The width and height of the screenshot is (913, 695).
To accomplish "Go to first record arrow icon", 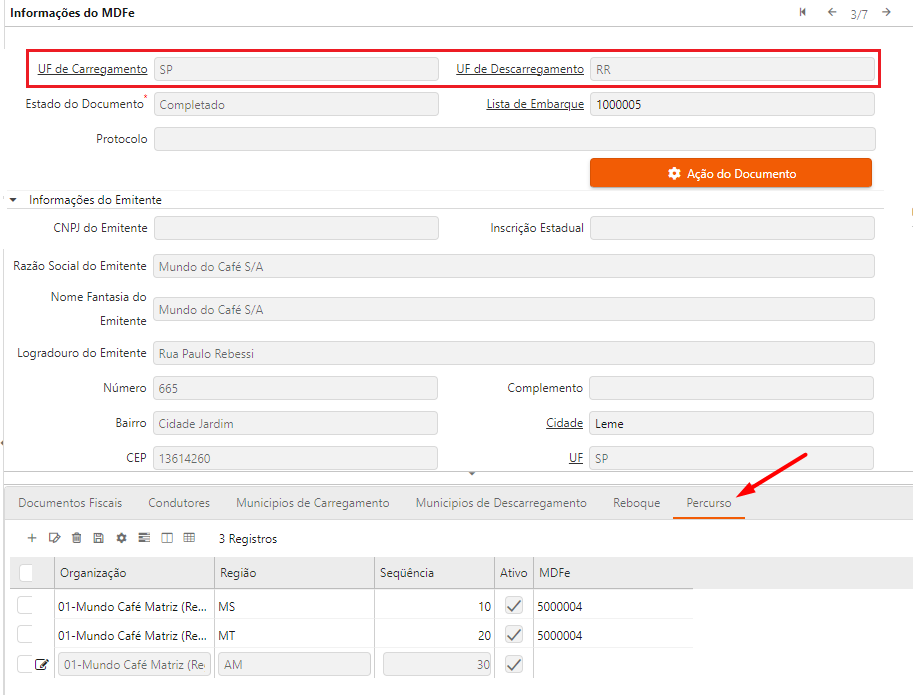I will 803,12.
